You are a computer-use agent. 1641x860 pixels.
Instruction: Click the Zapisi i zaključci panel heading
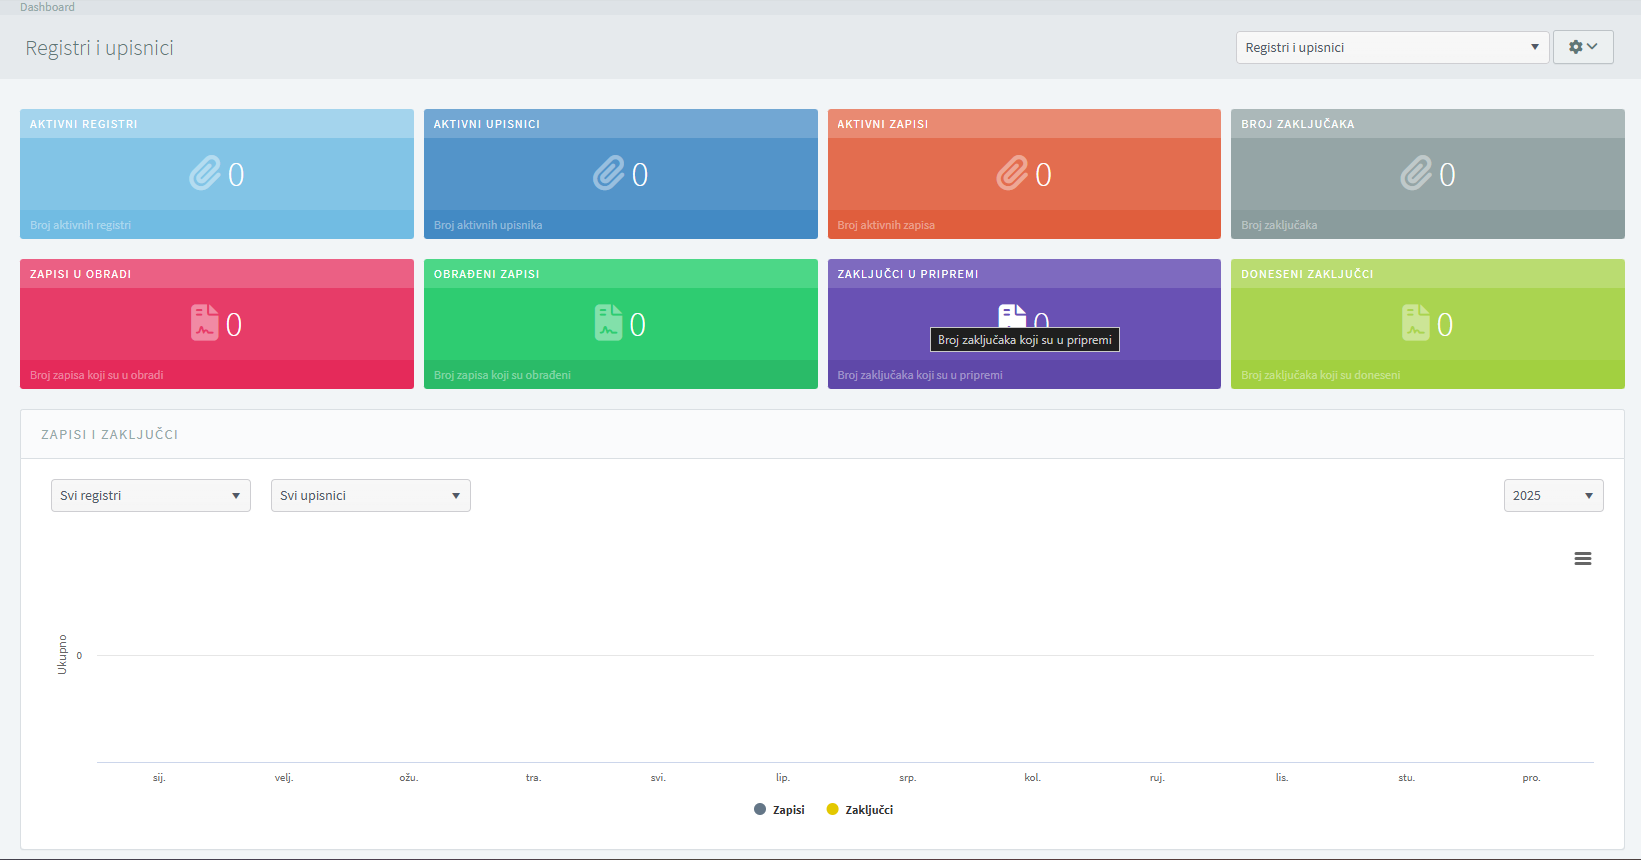point(110,435)
